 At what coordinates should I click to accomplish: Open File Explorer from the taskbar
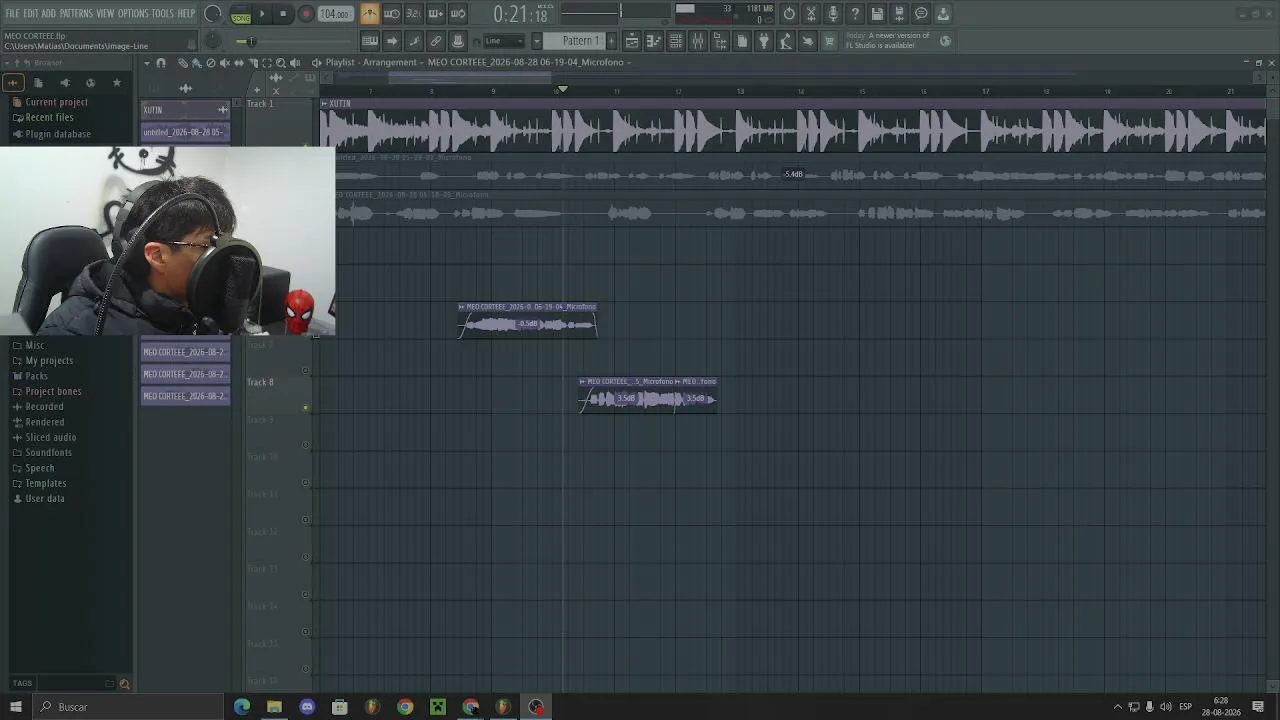pos(274,707)
